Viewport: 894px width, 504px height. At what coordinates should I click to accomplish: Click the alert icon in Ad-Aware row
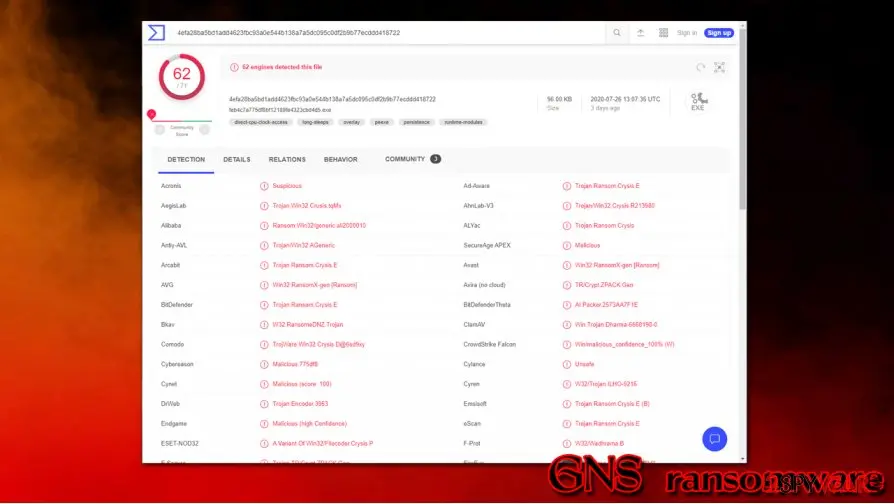[567, 186]
